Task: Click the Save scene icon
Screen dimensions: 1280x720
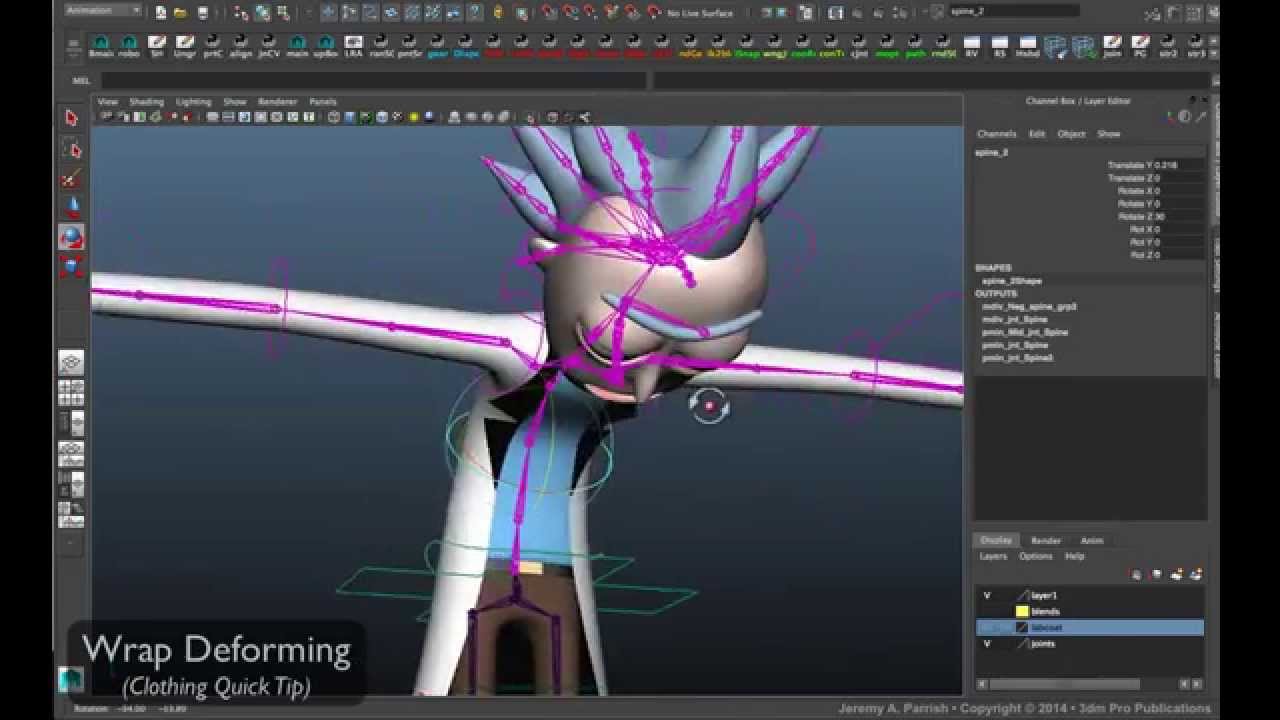Action: (x=202, y=12)
